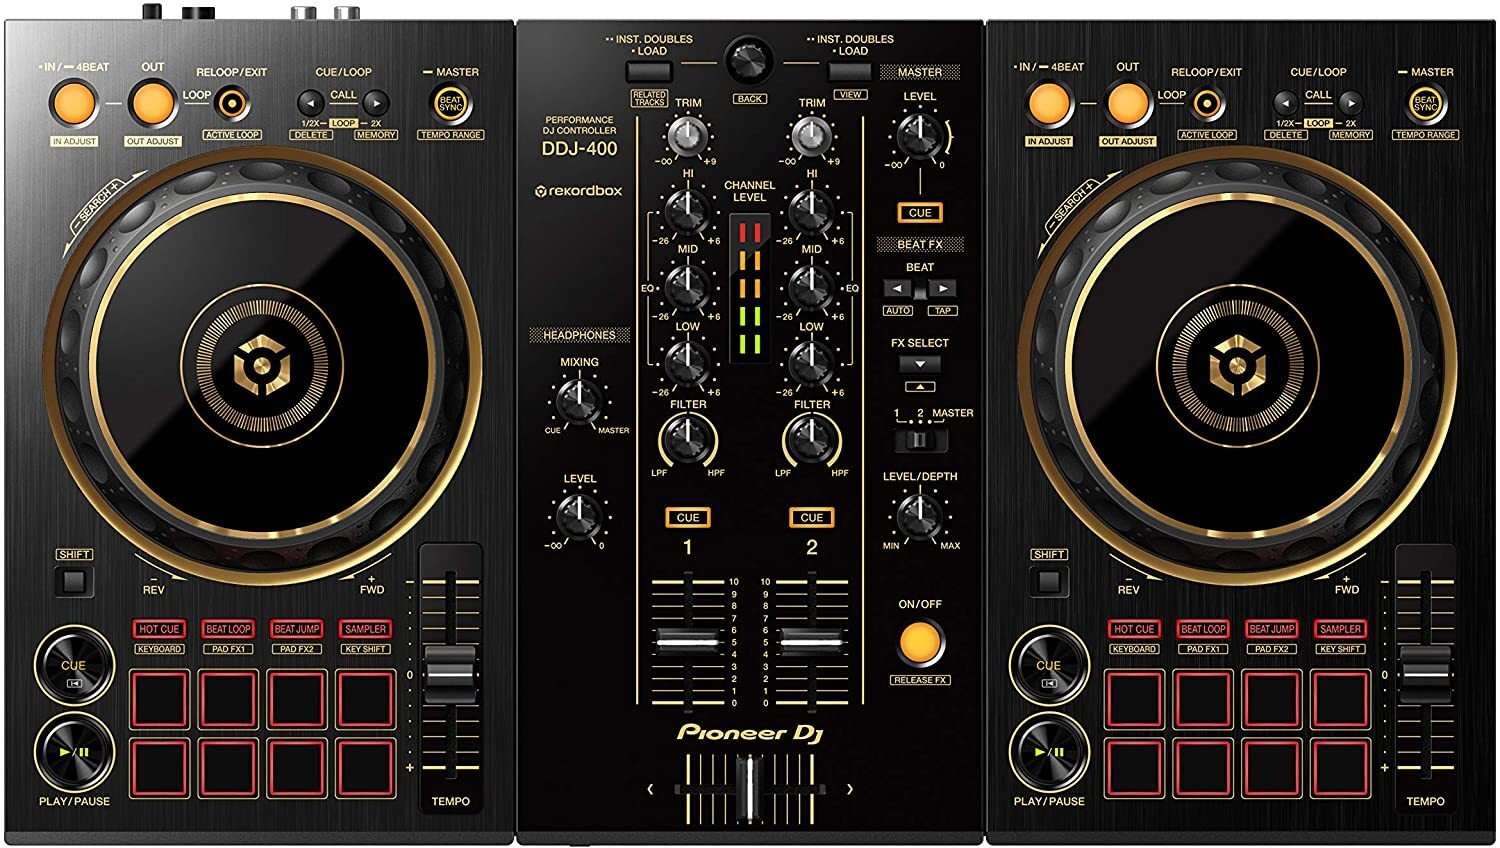
Task: Click channel 1 MID EQ knob
Action: coord(688,288)
